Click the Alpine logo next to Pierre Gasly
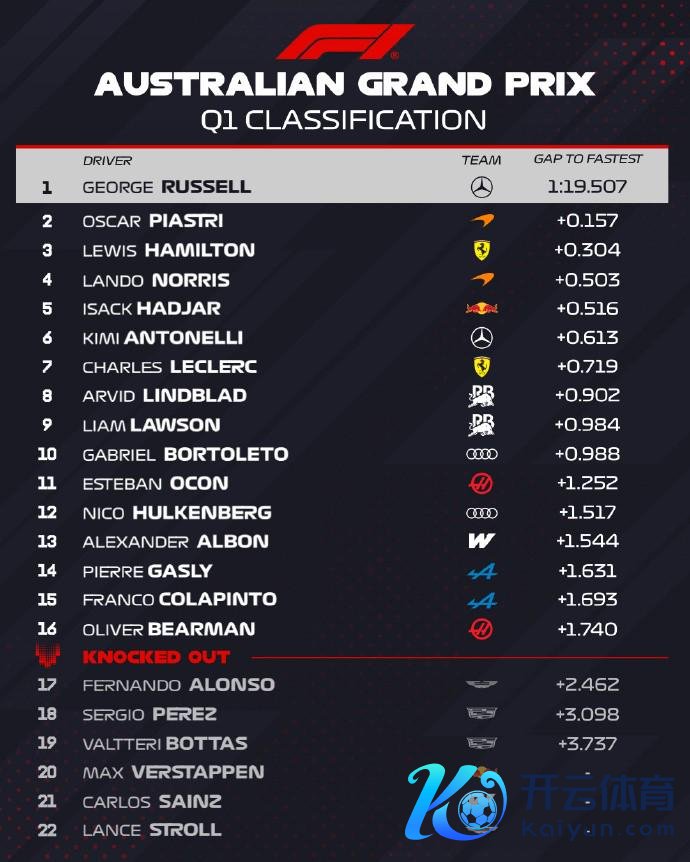 click(x=481, y=572)
